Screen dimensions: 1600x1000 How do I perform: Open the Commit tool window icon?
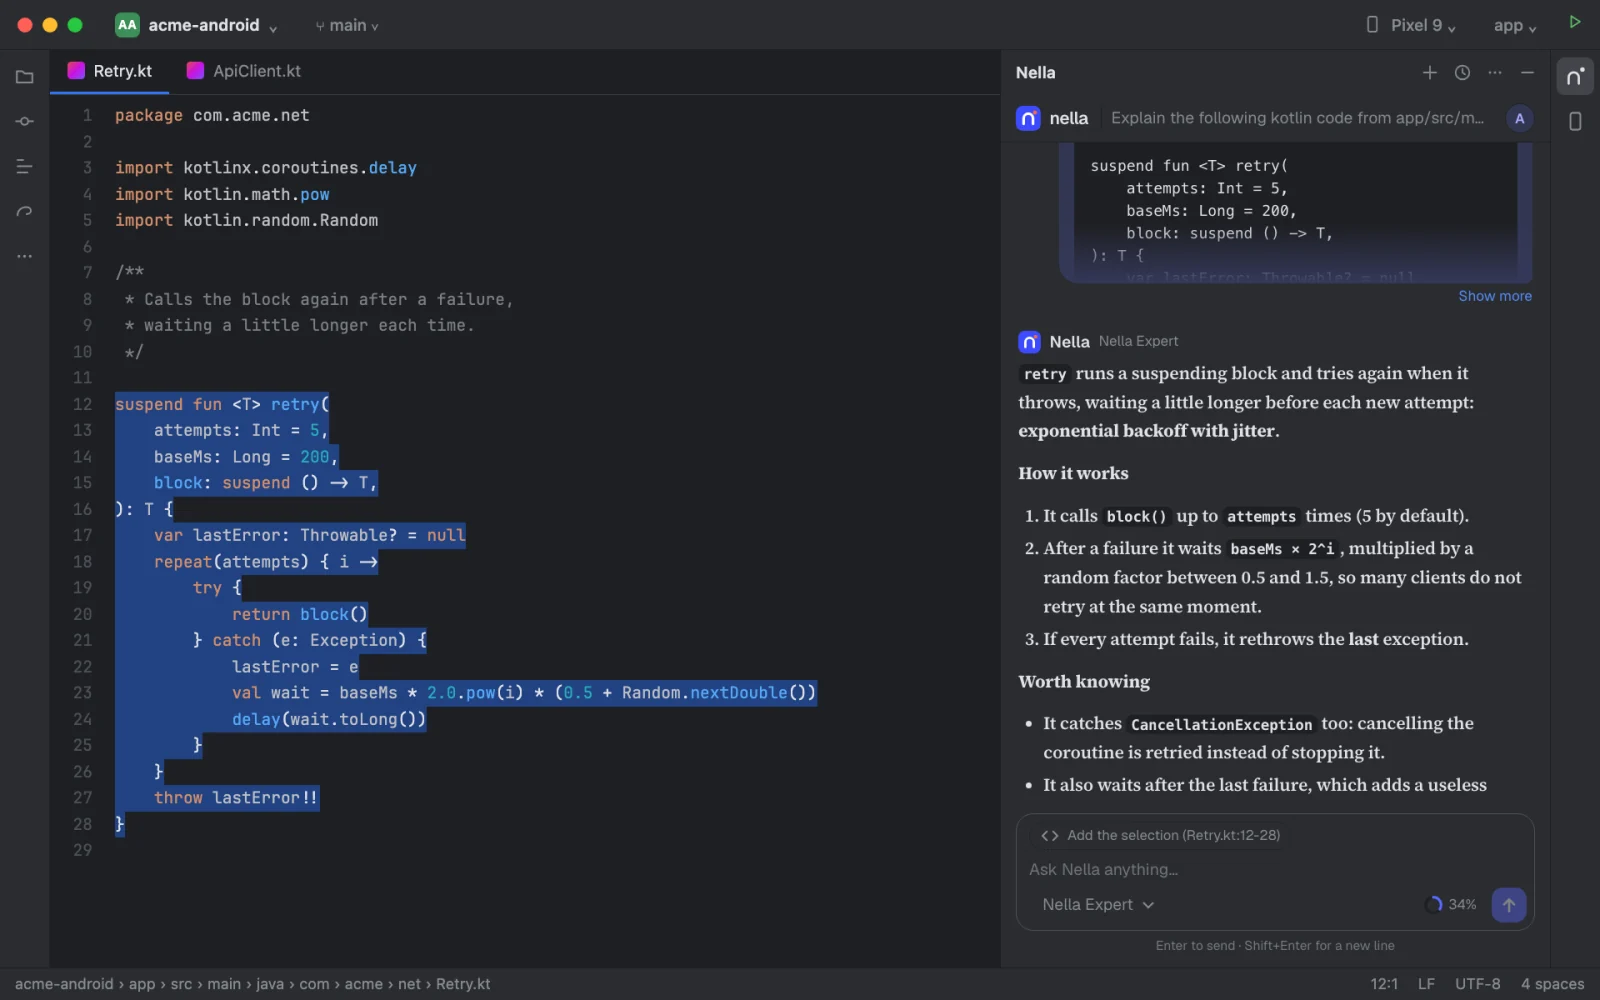pos(25,122)
